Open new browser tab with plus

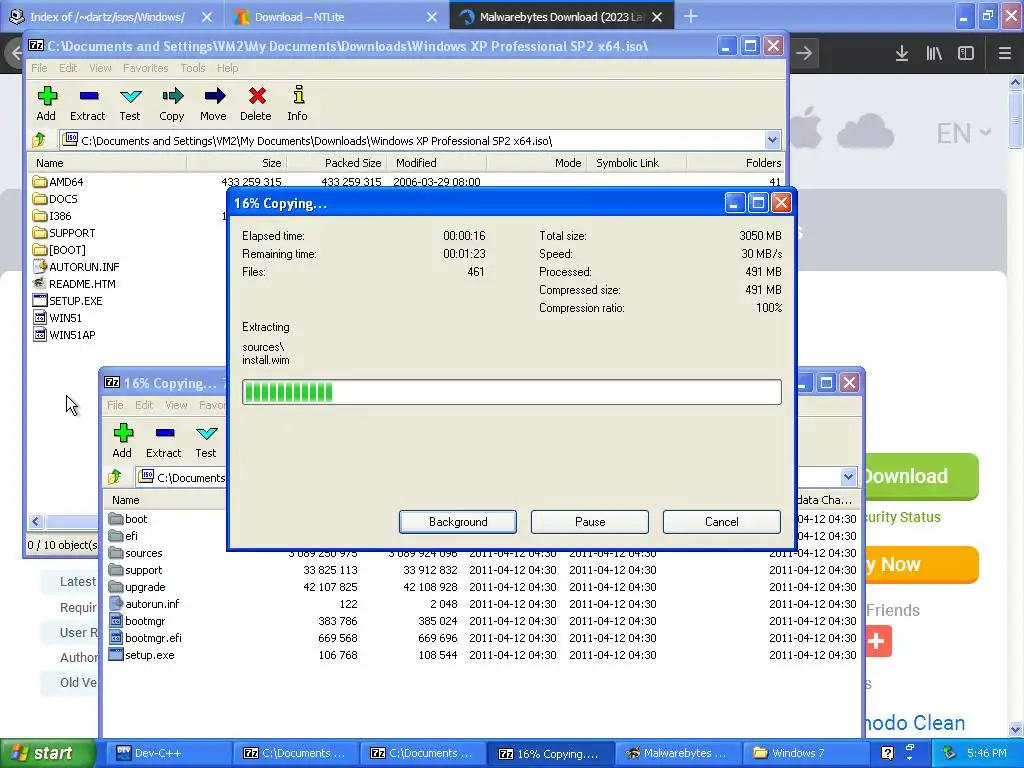click(691, 17)
